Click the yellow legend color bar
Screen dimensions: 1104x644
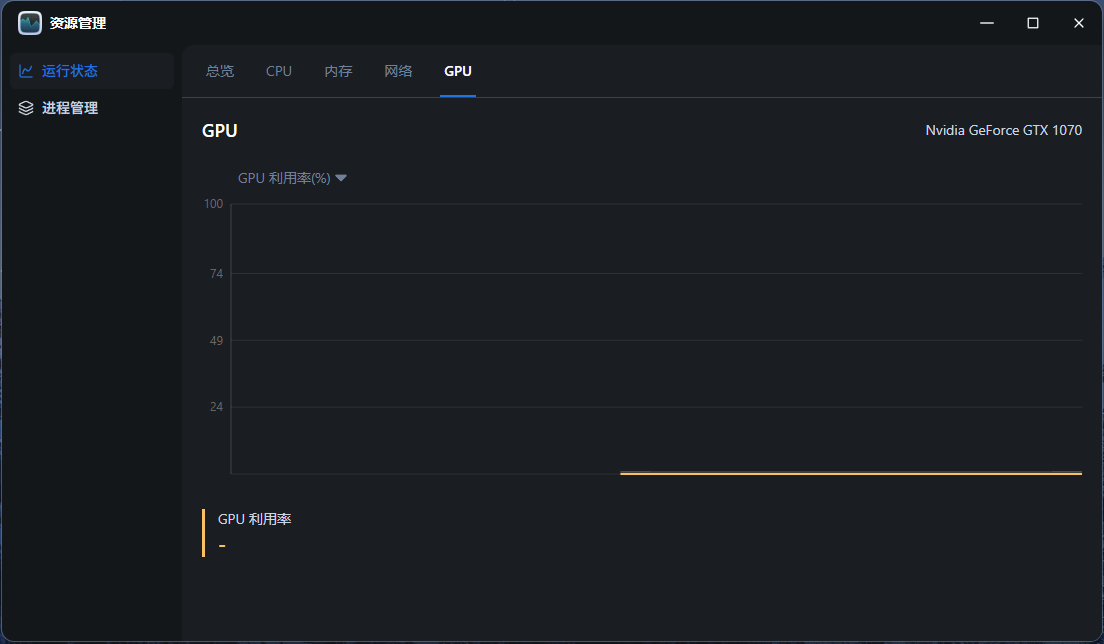pyautogui.click(x=203, y=532)
